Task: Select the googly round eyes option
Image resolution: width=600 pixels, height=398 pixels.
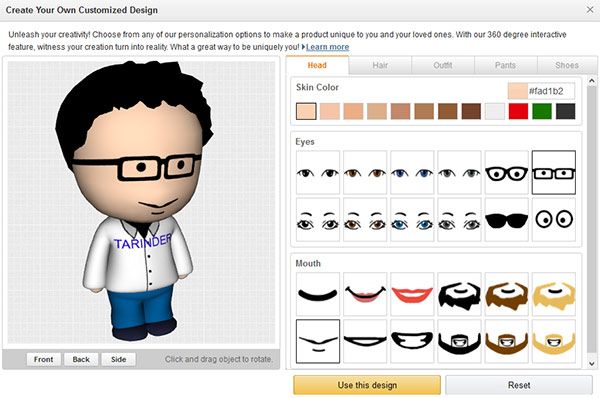Action: [554, 220]
